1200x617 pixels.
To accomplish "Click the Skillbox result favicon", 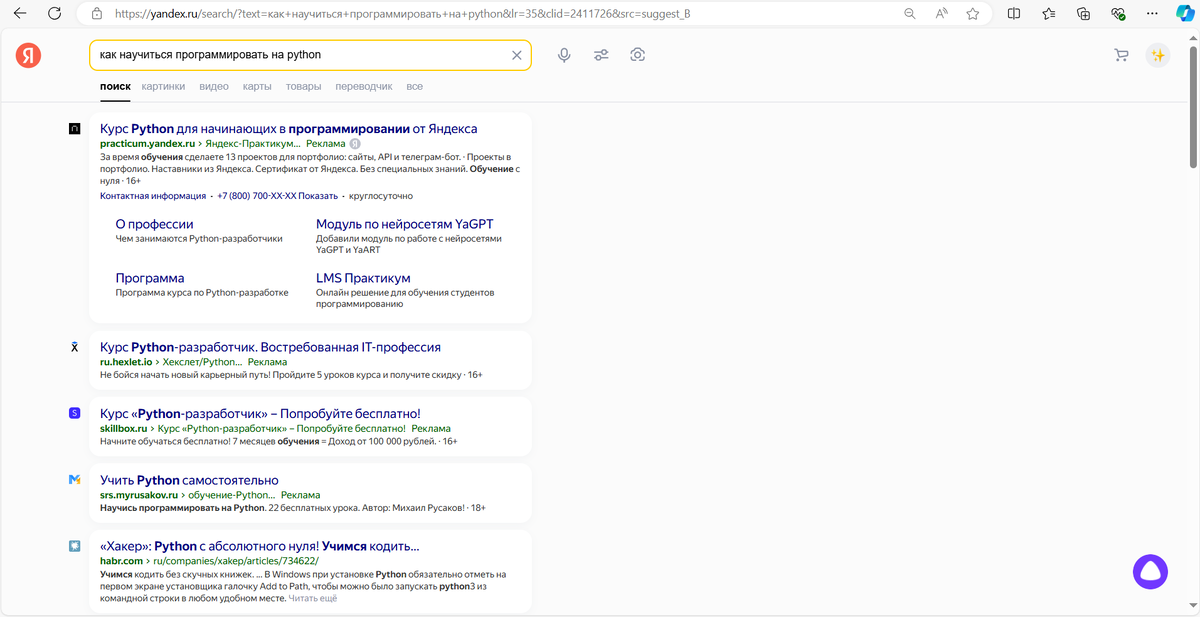I will [74, 413].
